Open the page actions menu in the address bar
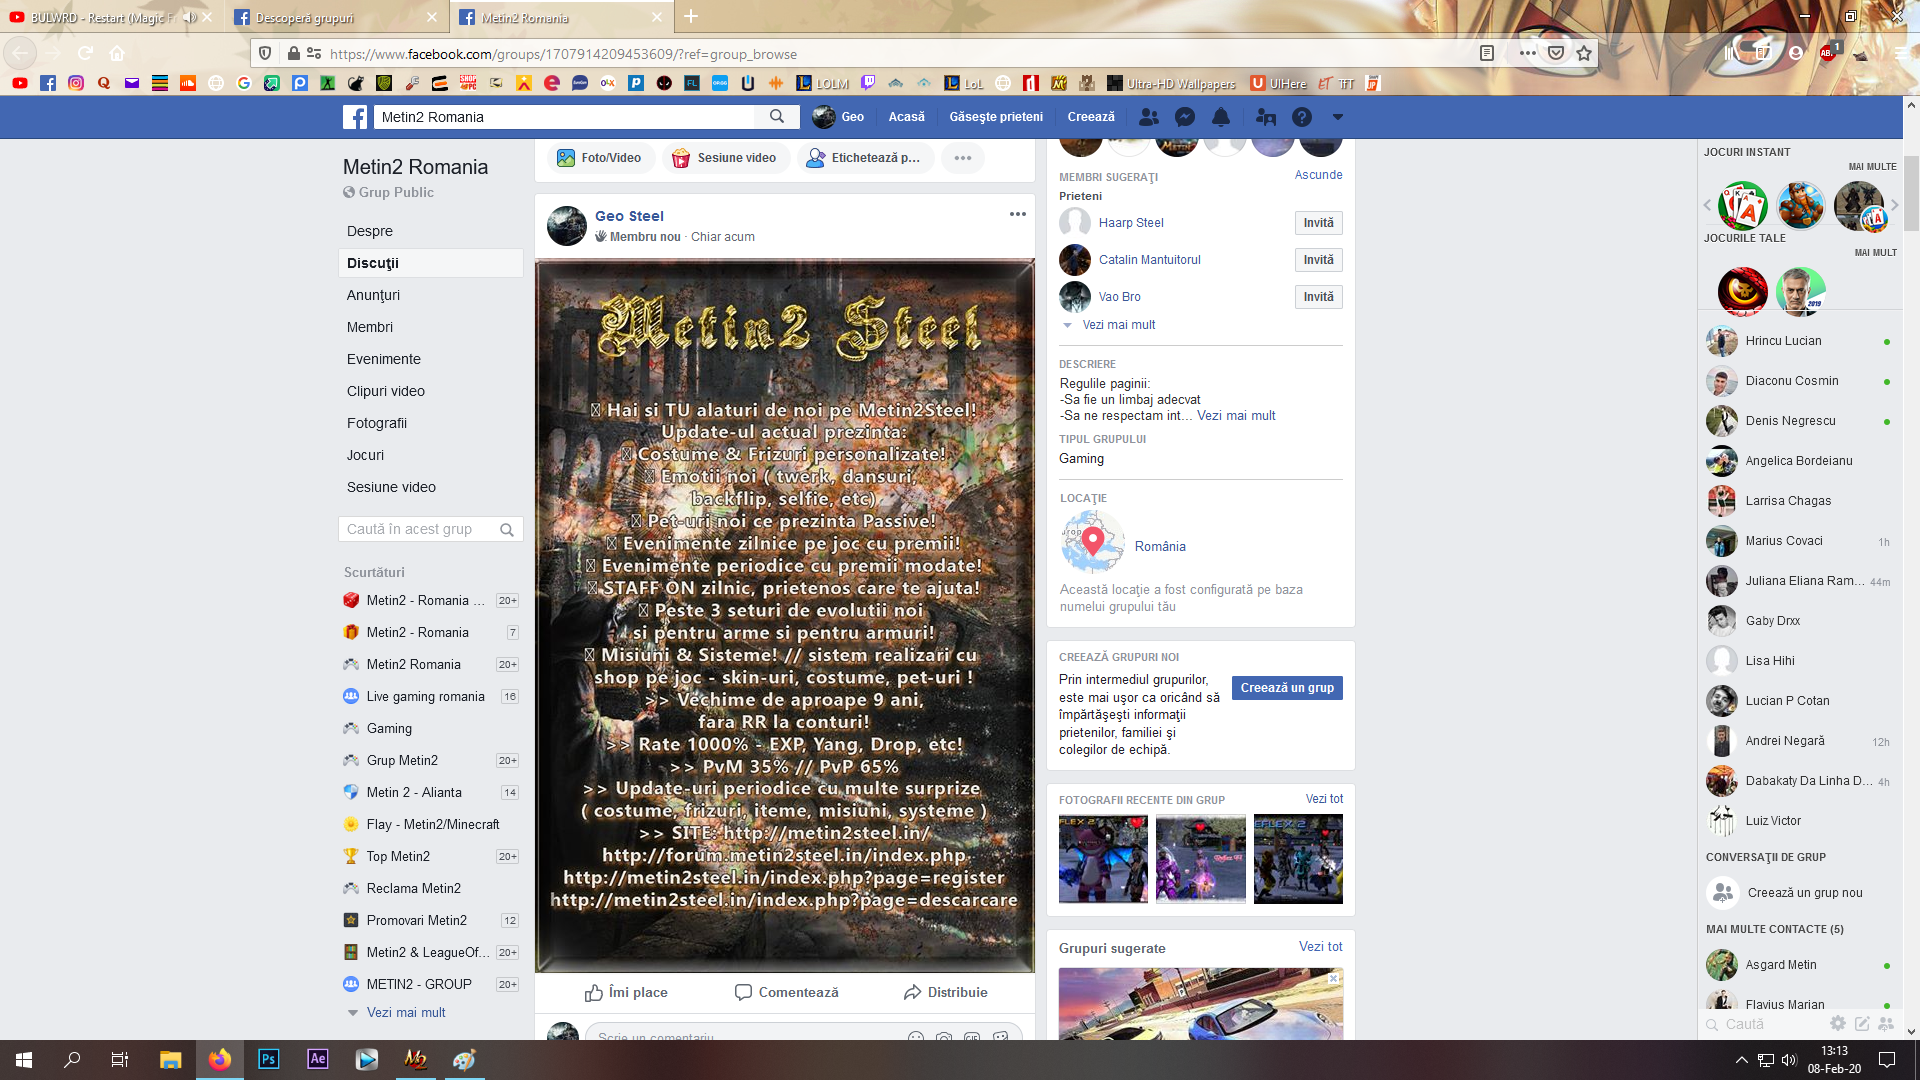1920x1080 pixels. [1527, 53]
